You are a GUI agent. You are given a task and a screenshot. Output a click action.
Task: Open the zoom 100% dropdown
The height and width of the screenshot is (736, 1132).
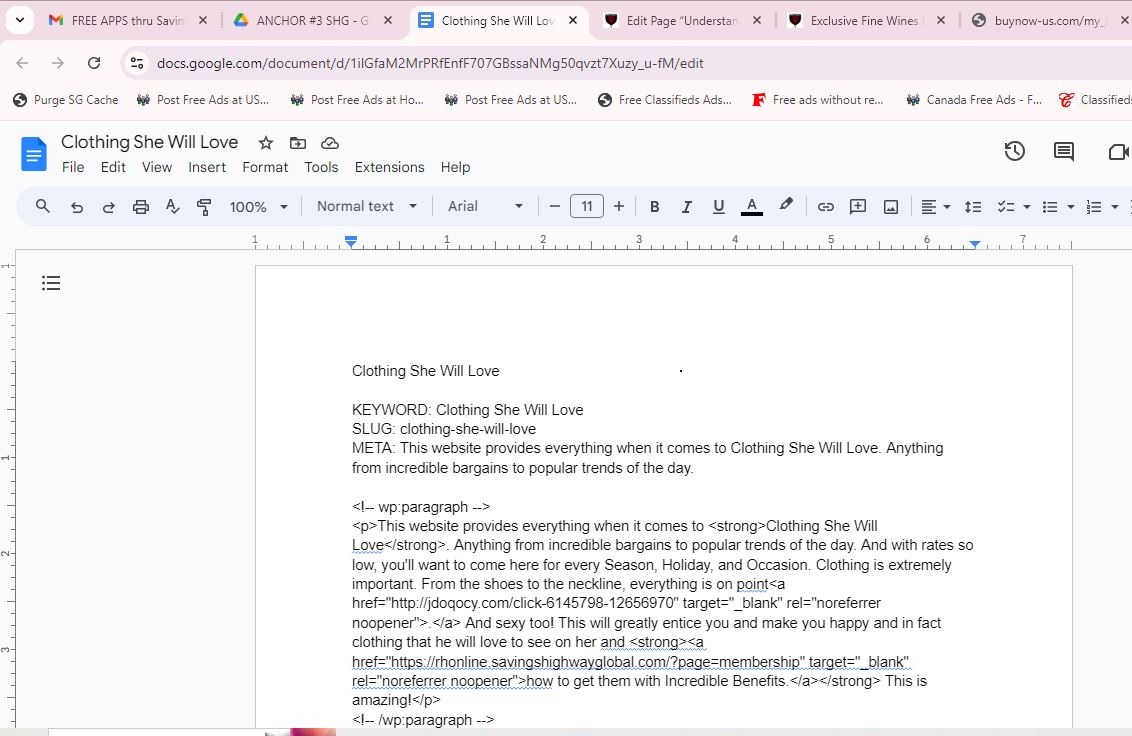[258, 207]
